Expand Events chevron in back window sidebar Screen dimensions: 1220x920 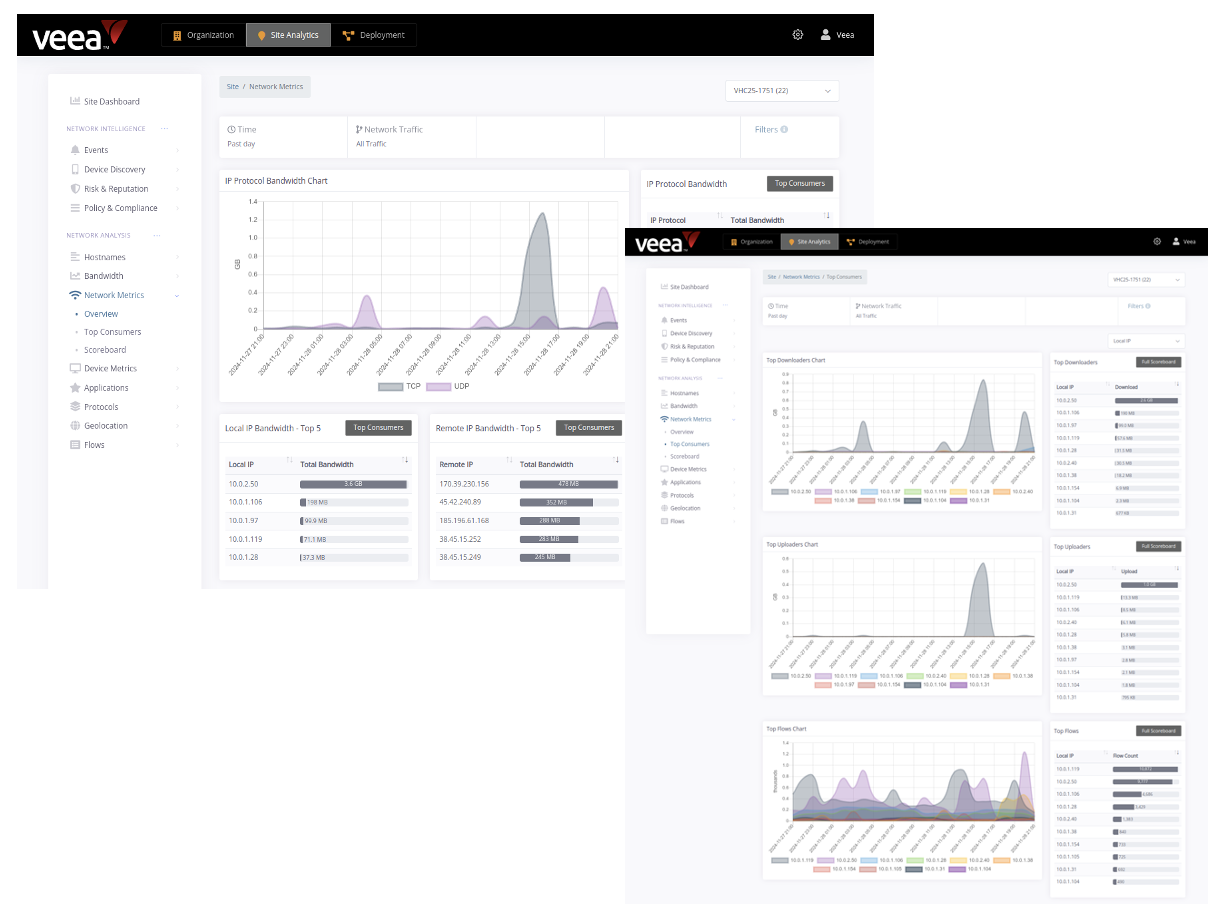pos(178,150)
